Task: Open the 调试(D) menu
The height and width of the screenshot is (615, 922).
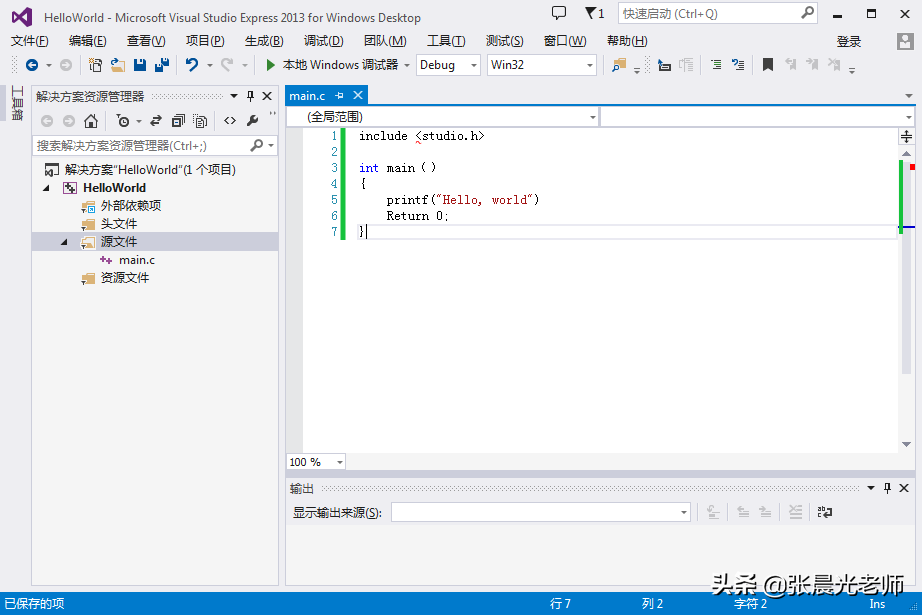Action: [x=323, y=41]
